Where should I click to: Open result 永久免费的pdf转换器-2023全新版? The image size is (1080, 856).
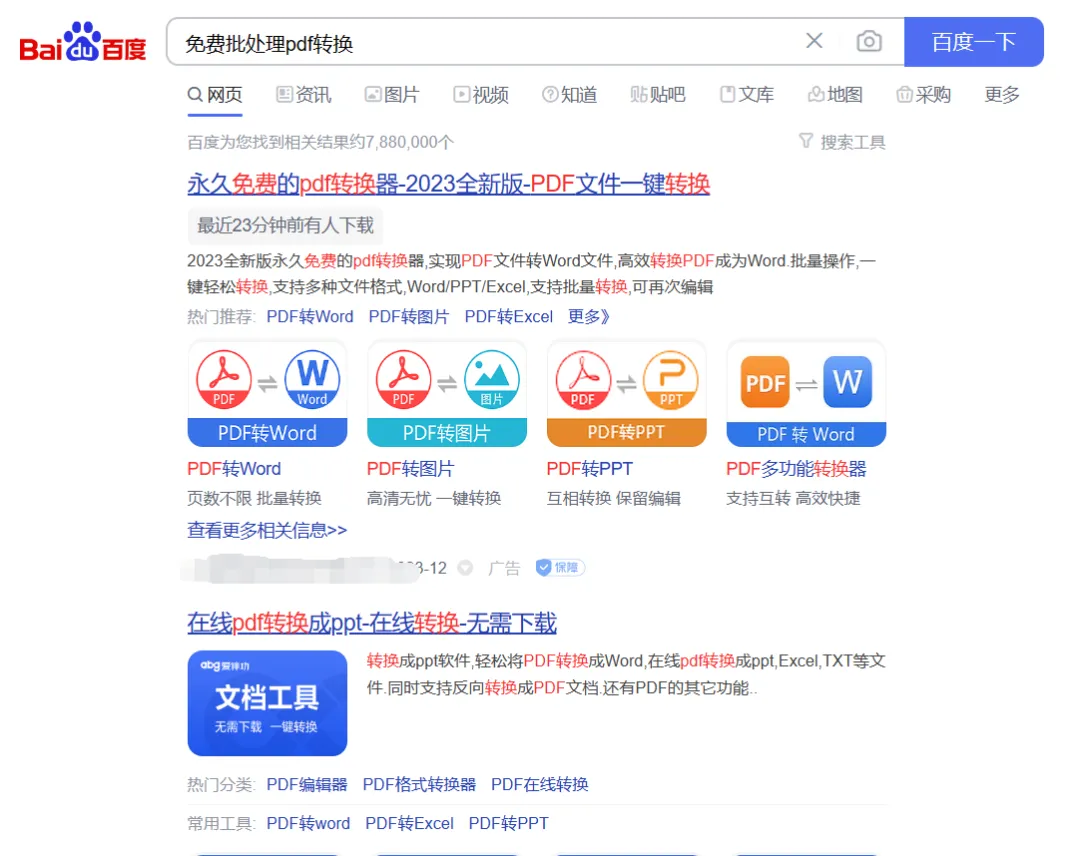[x=448, y=184]
